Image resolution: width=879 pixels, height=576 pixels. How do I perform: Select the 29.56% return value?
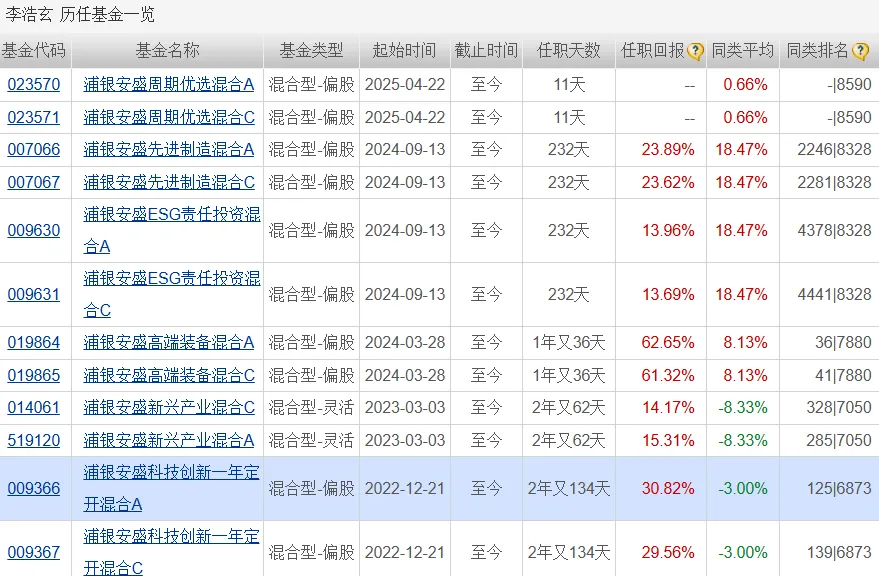[668, 552]
